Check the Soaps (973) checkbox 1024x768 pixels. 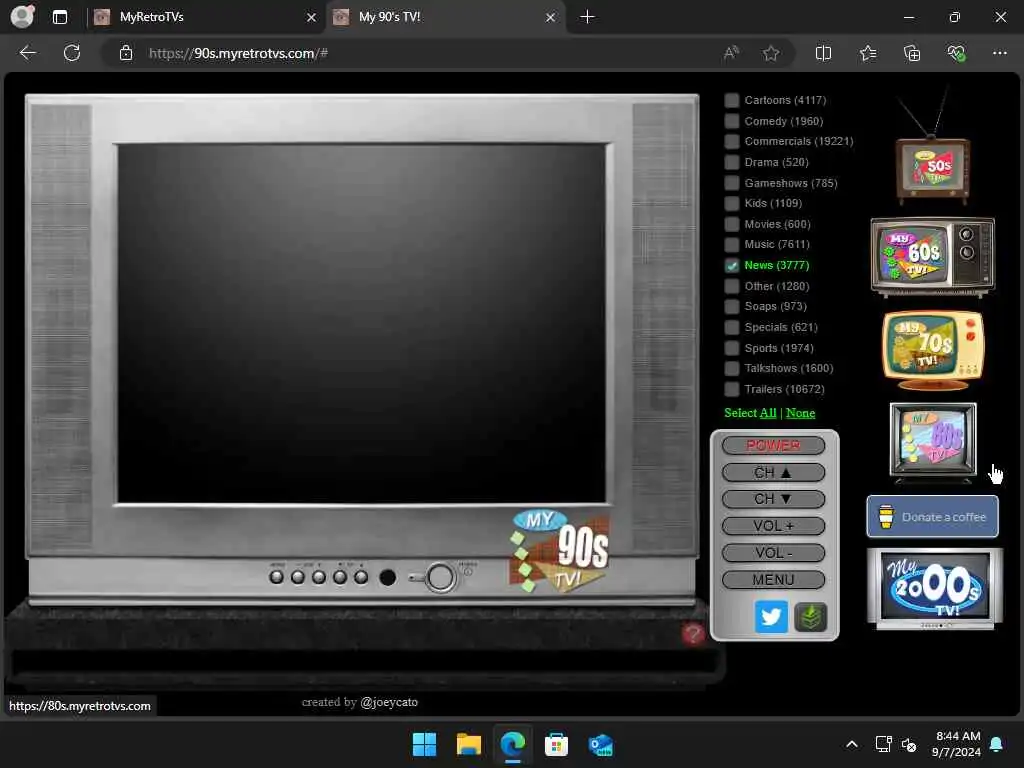(731, 306)
